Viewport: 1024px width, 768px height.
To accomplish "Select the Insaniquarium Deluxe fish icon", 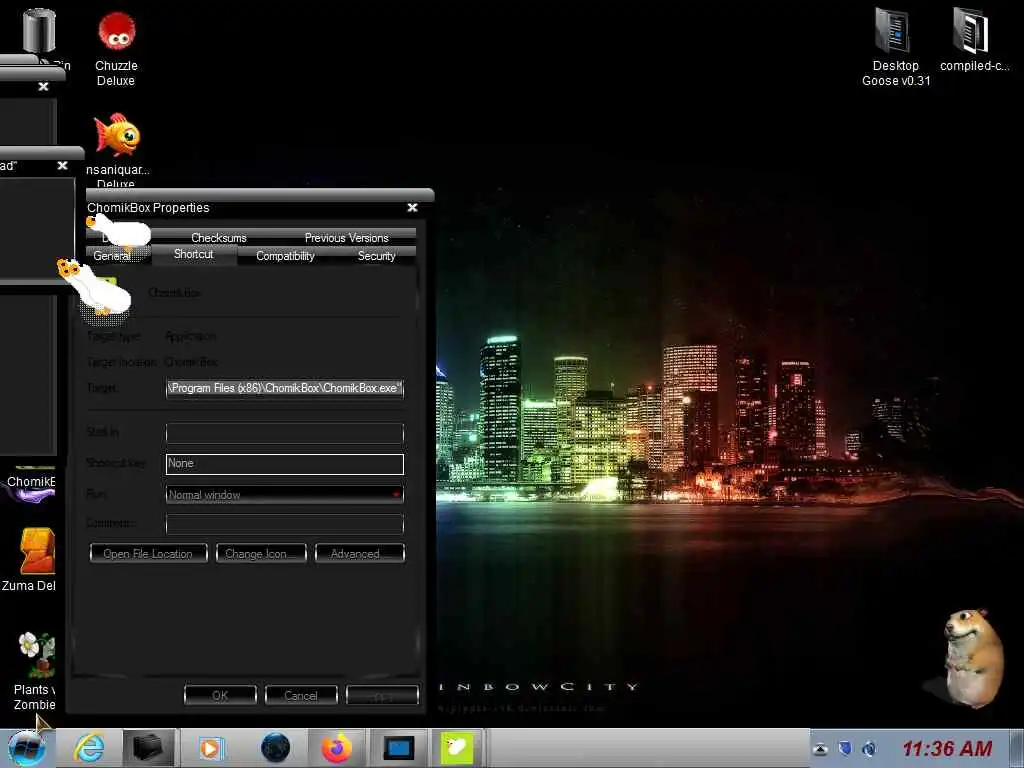I will point(117,135).
